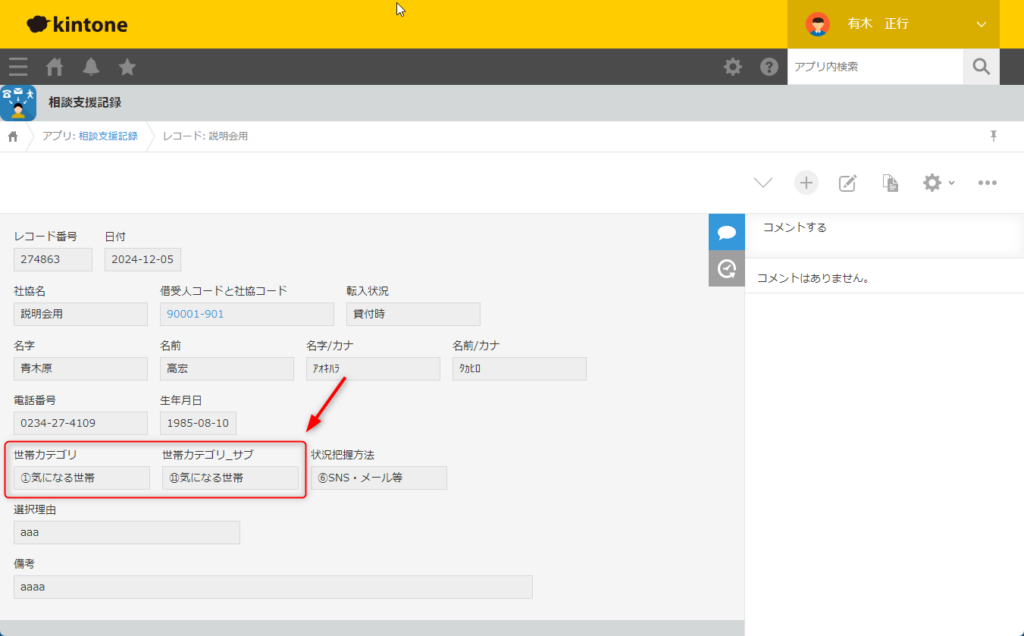
Task: Switch to the change history tab
Action: 727,268
